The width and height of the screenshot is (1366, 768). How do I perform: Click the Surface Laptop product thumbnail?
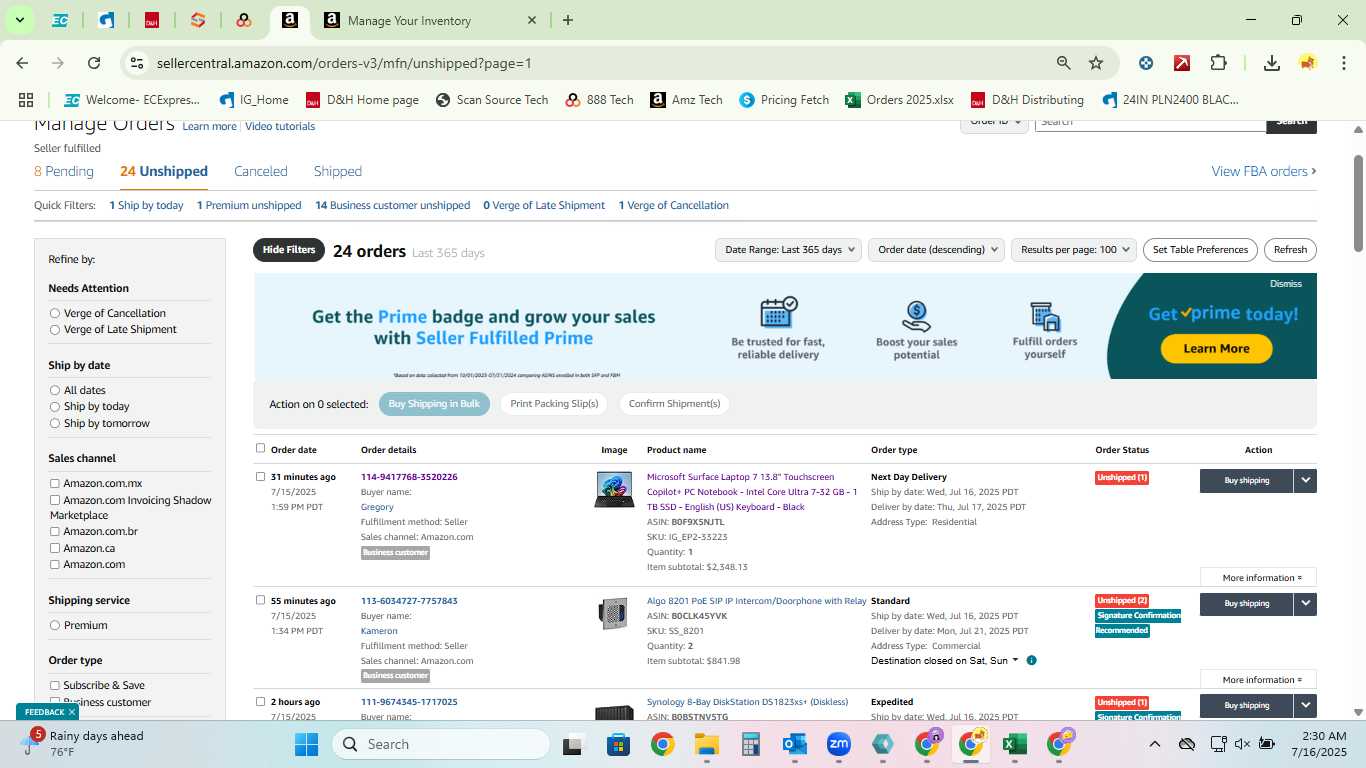pyautogui.click(x=614, y=489)
